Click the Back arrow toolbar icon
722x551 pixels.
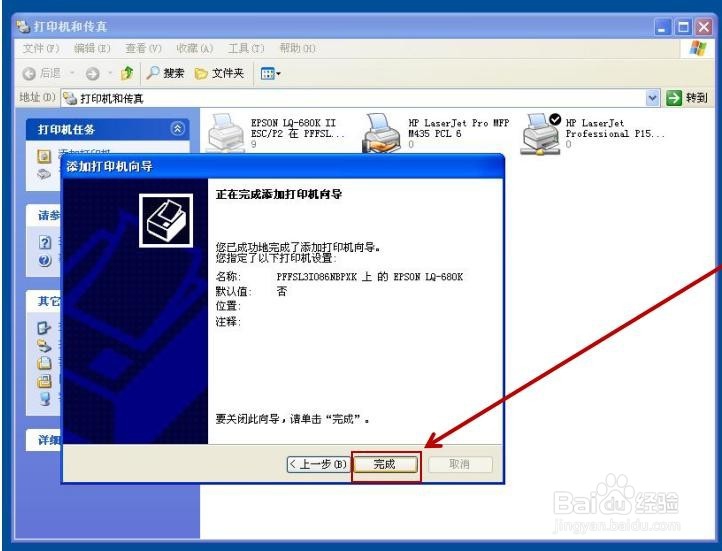point(29,73)
